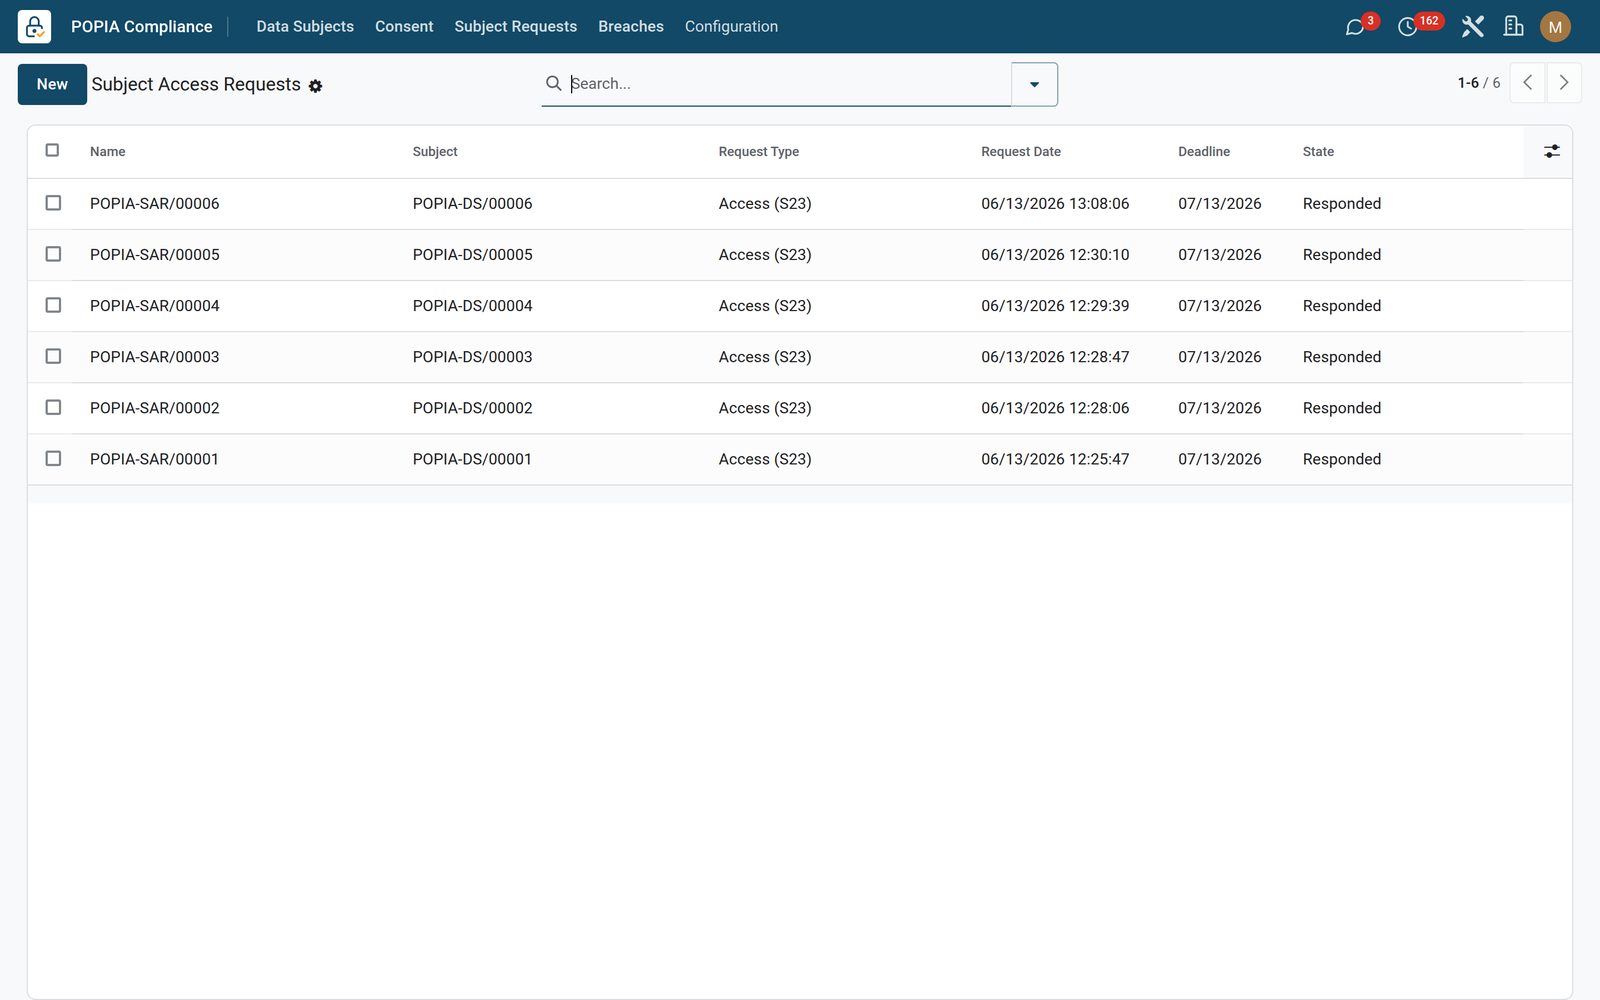Viewport: 1600px width, 1000px height.
Task: Click the POPIA Compliance app title
Action: 142,27
